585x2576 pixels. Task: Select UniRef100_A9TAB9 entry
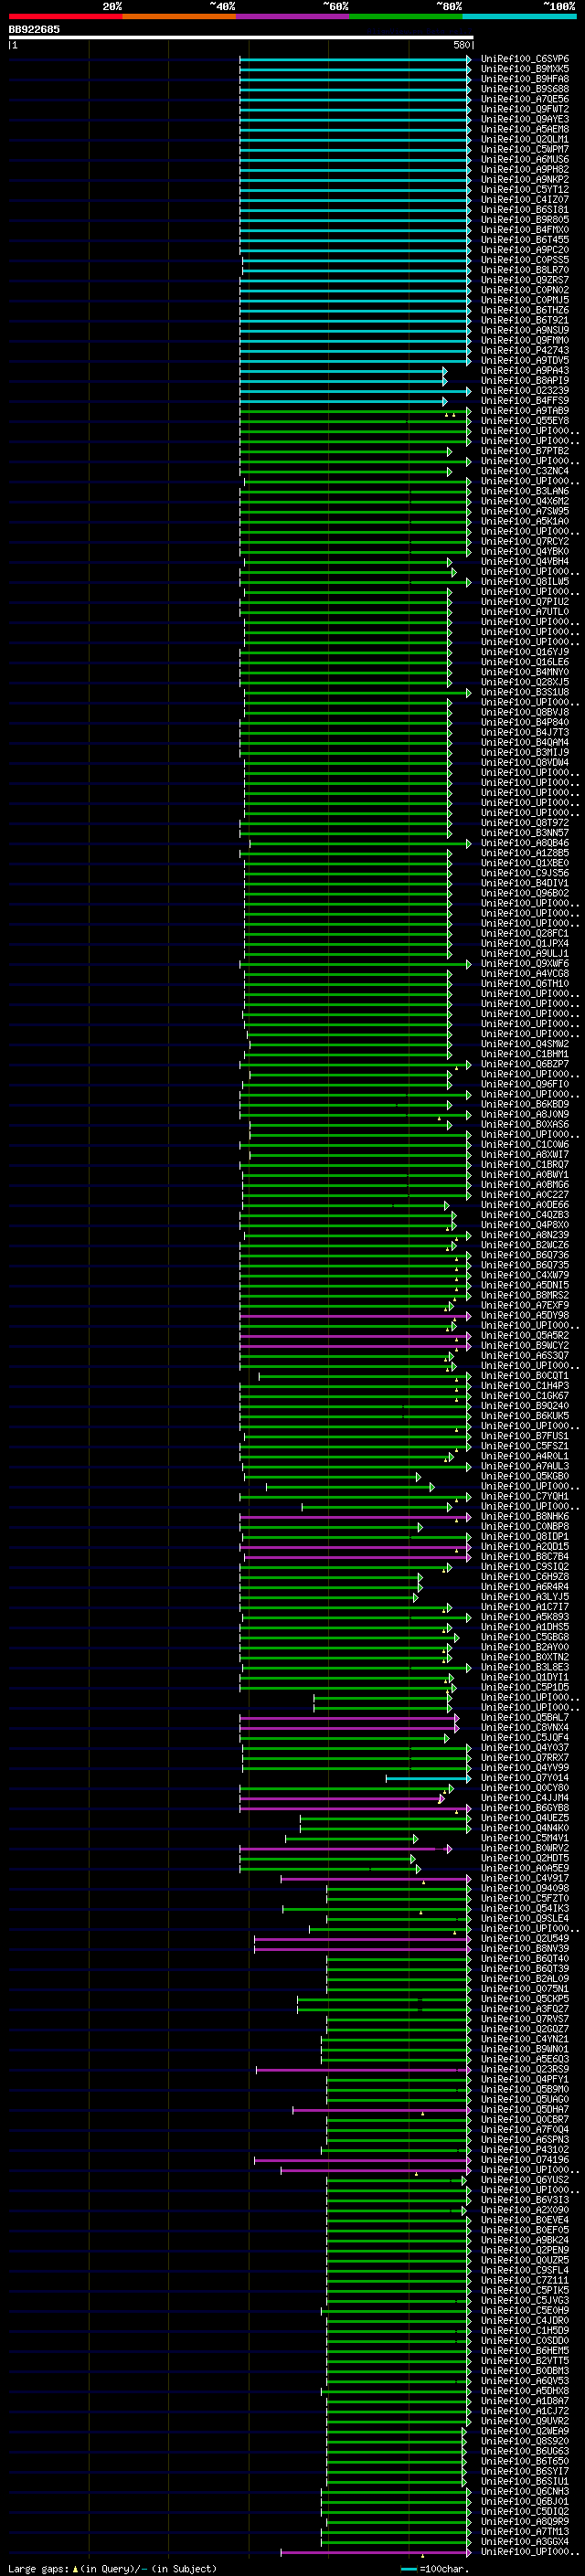525,411
